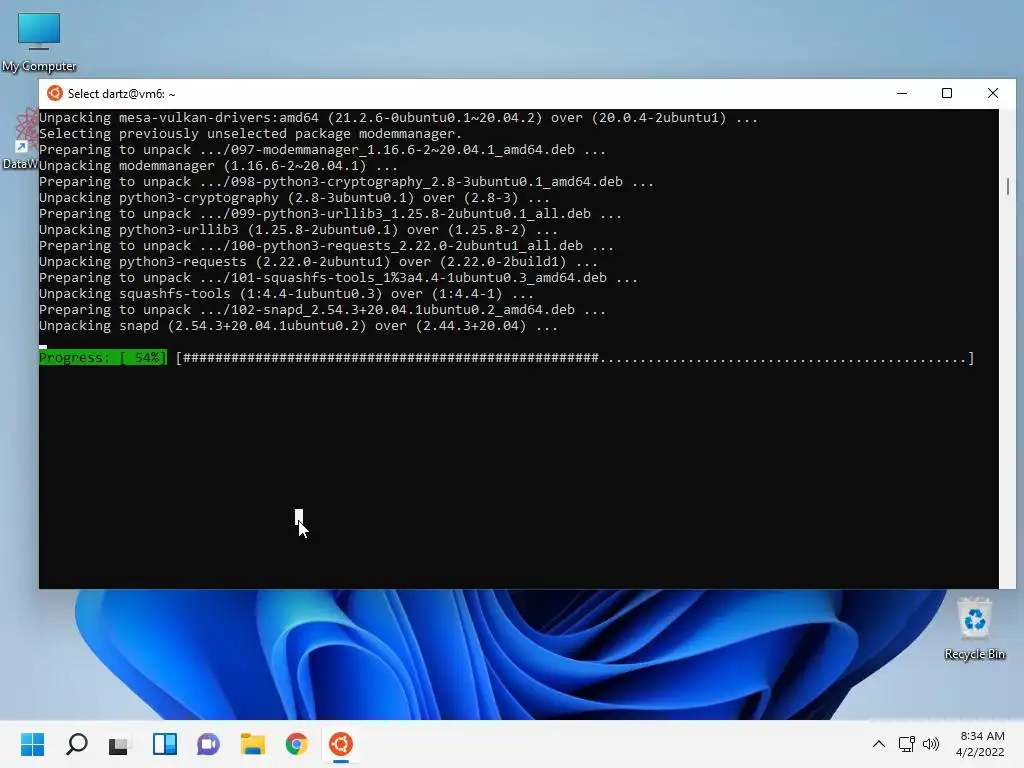Image resolution: width=1024 pixels, height=768 pixels.
Task: Click the 098-python3-cryptography preparing line
Action: pyautogui.click(x=346, y=182)
